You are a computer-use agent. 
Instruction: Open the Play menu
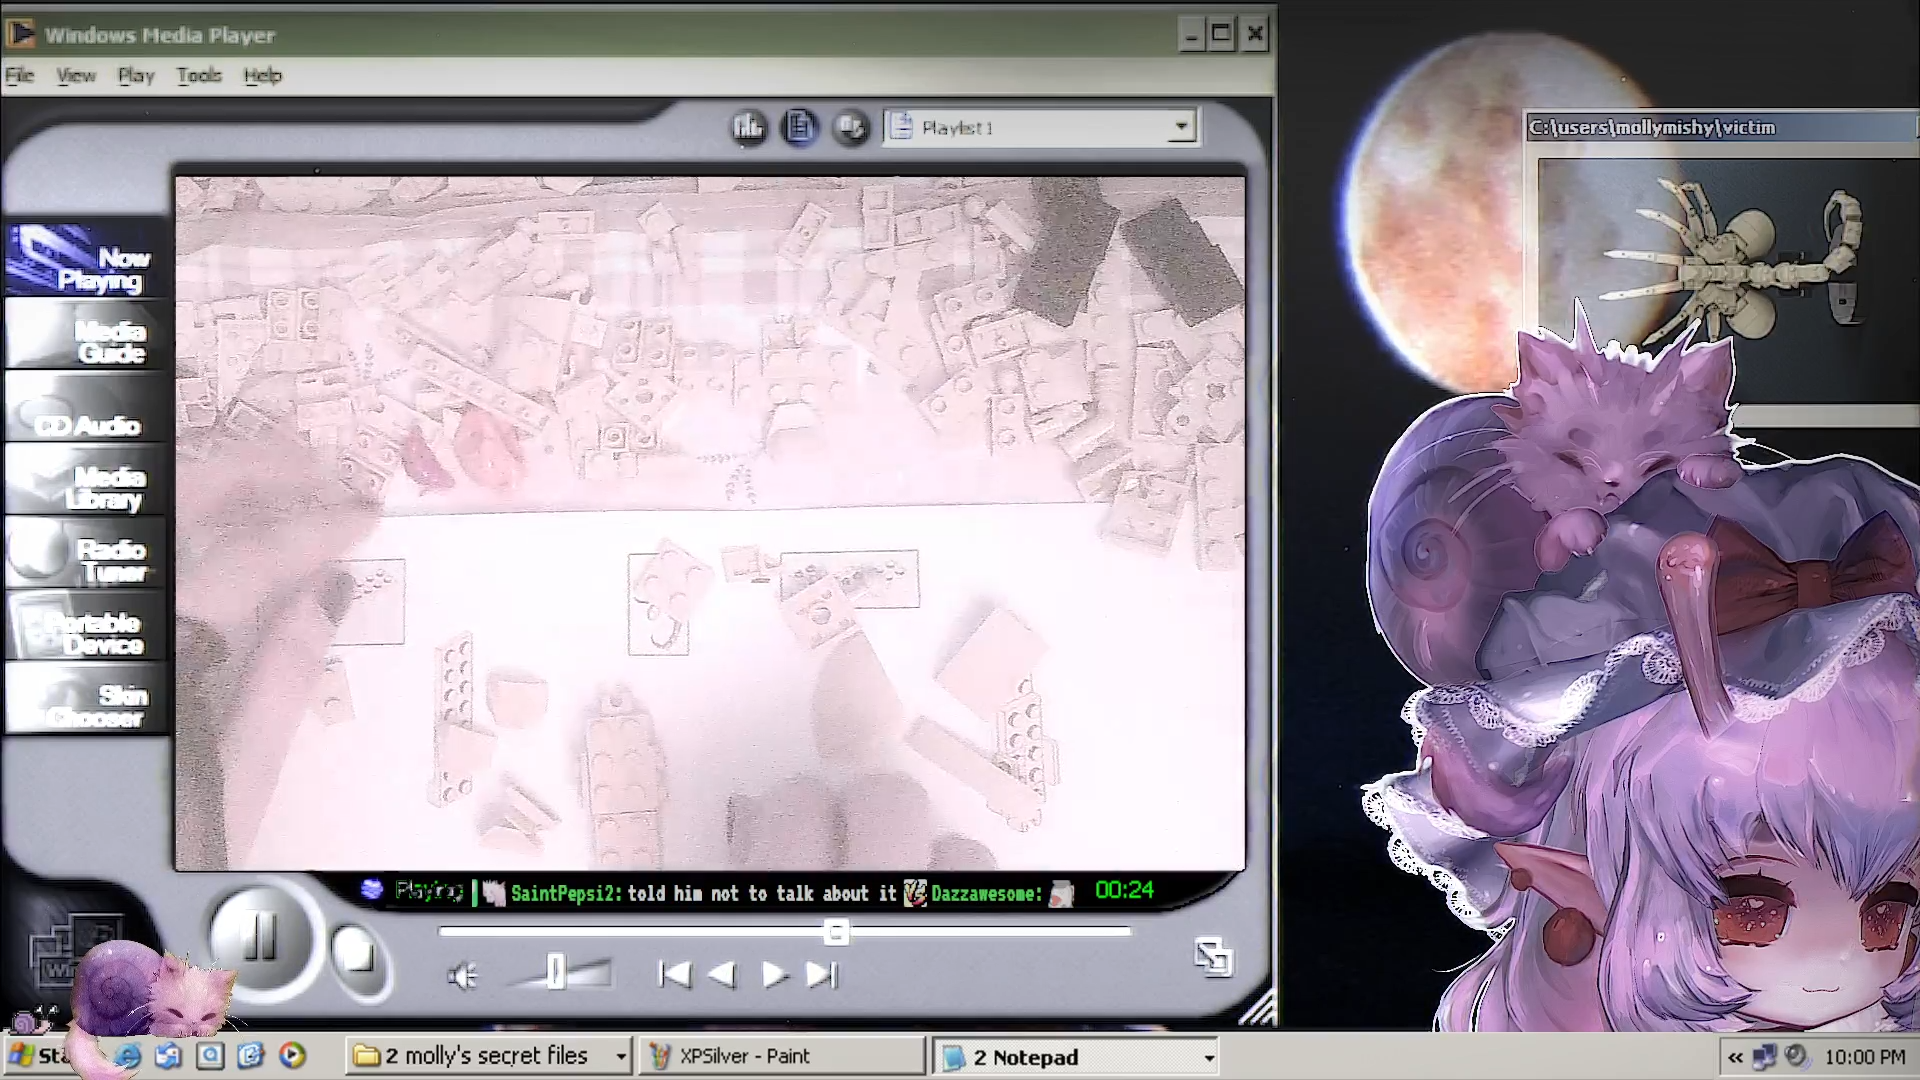click(x=136, y=75)
